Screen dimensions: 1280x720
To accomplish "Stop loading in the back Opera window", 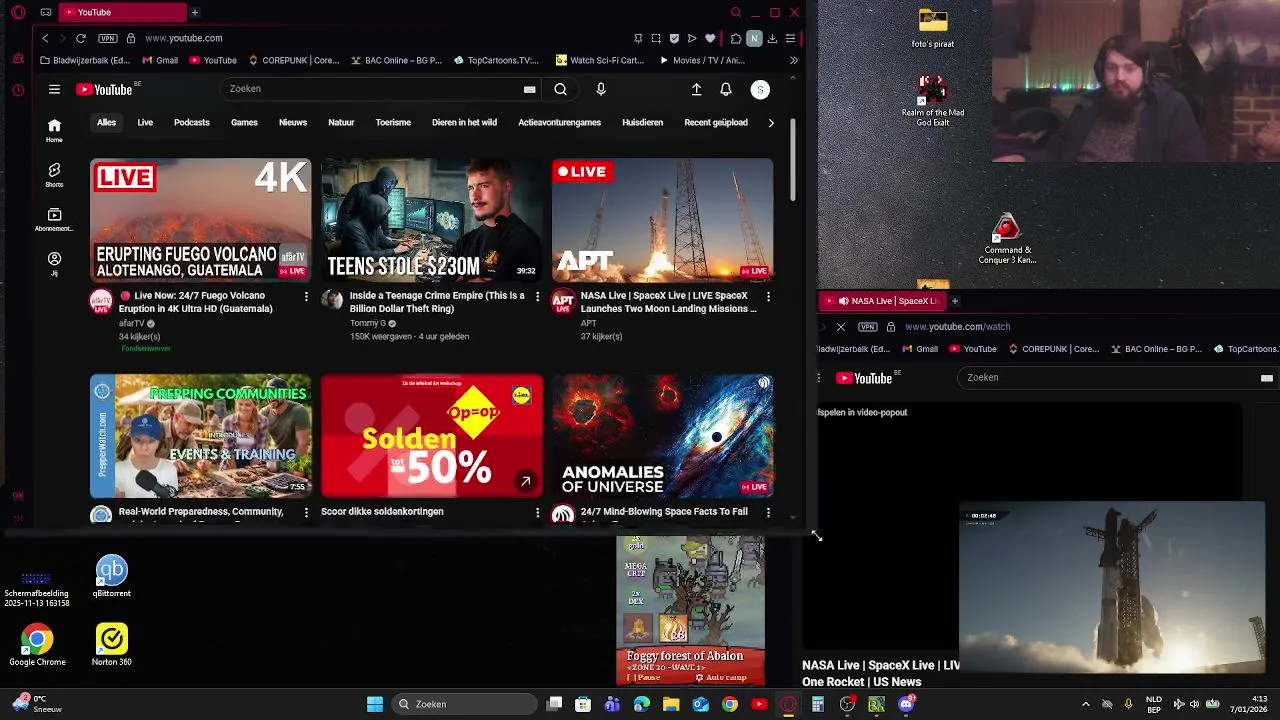I will pos(841,327).
